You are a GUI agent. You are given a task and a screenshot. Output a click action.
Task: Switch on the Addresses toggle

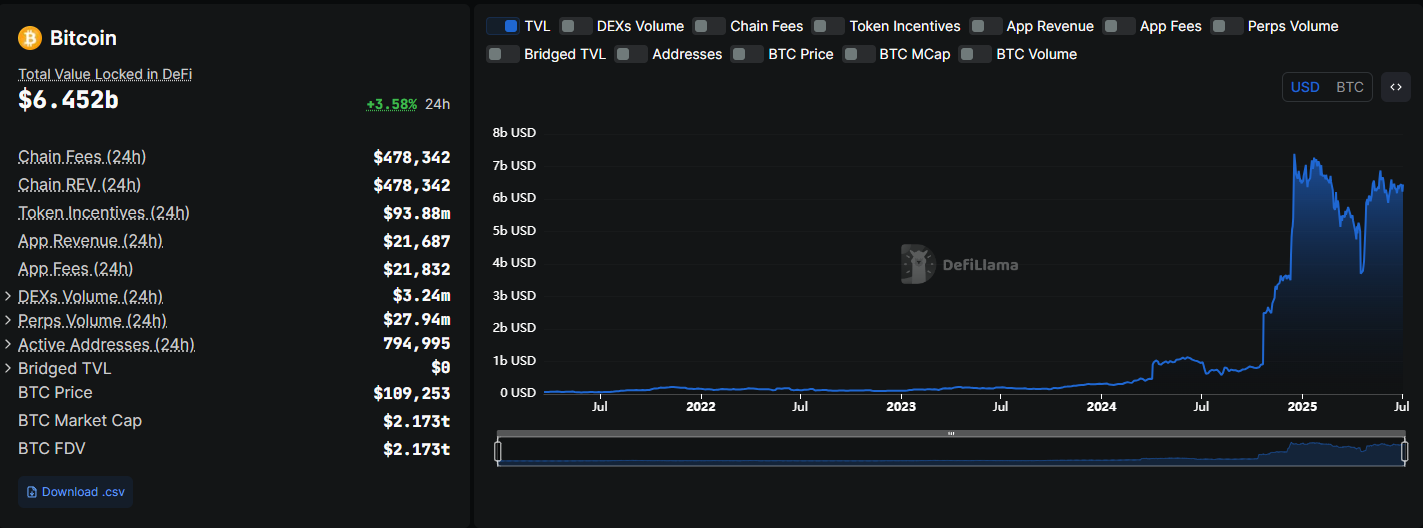coord(631,54)
